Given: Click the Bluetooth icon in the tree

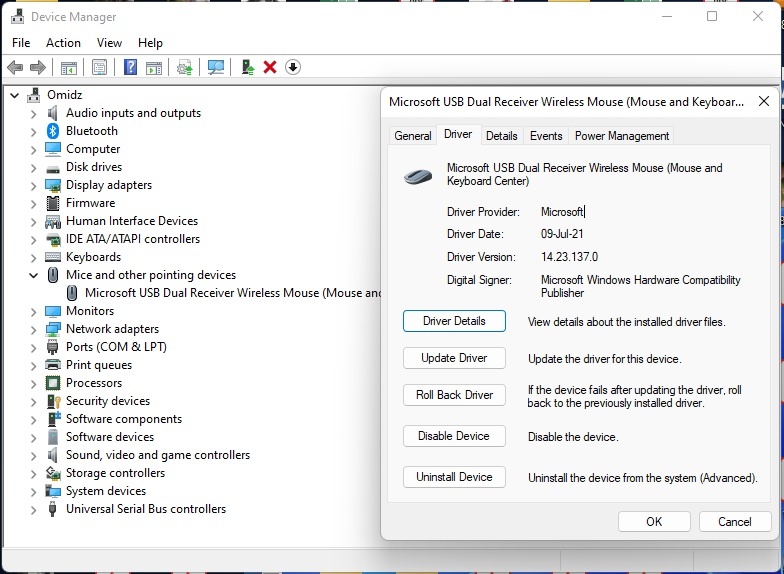Looking at the screenshot, I should click(53, 131).
